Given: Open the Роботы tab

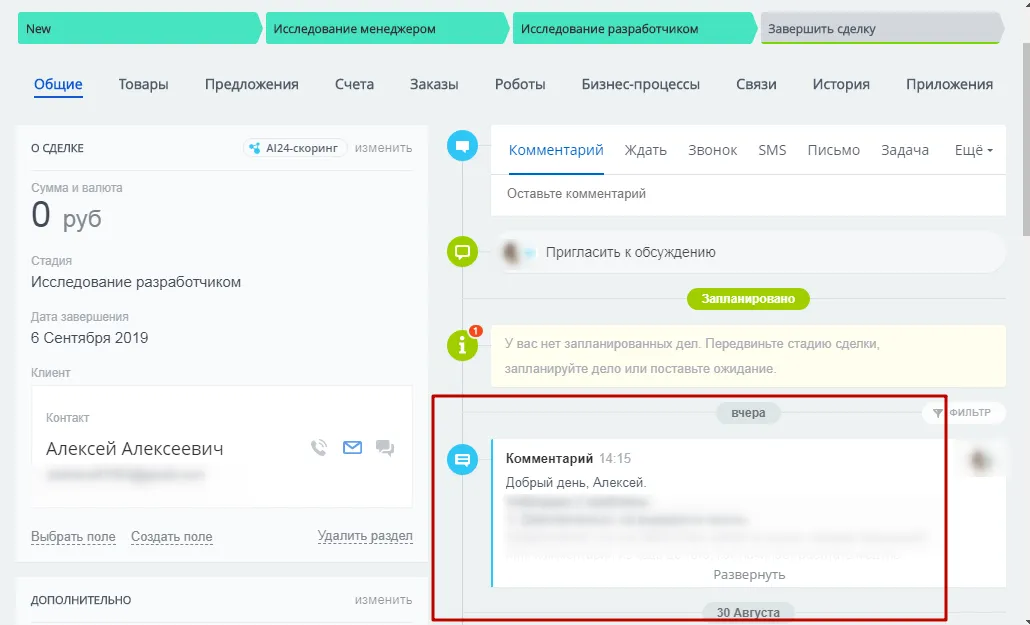Looking at the screenshot, I should (520, 84).
